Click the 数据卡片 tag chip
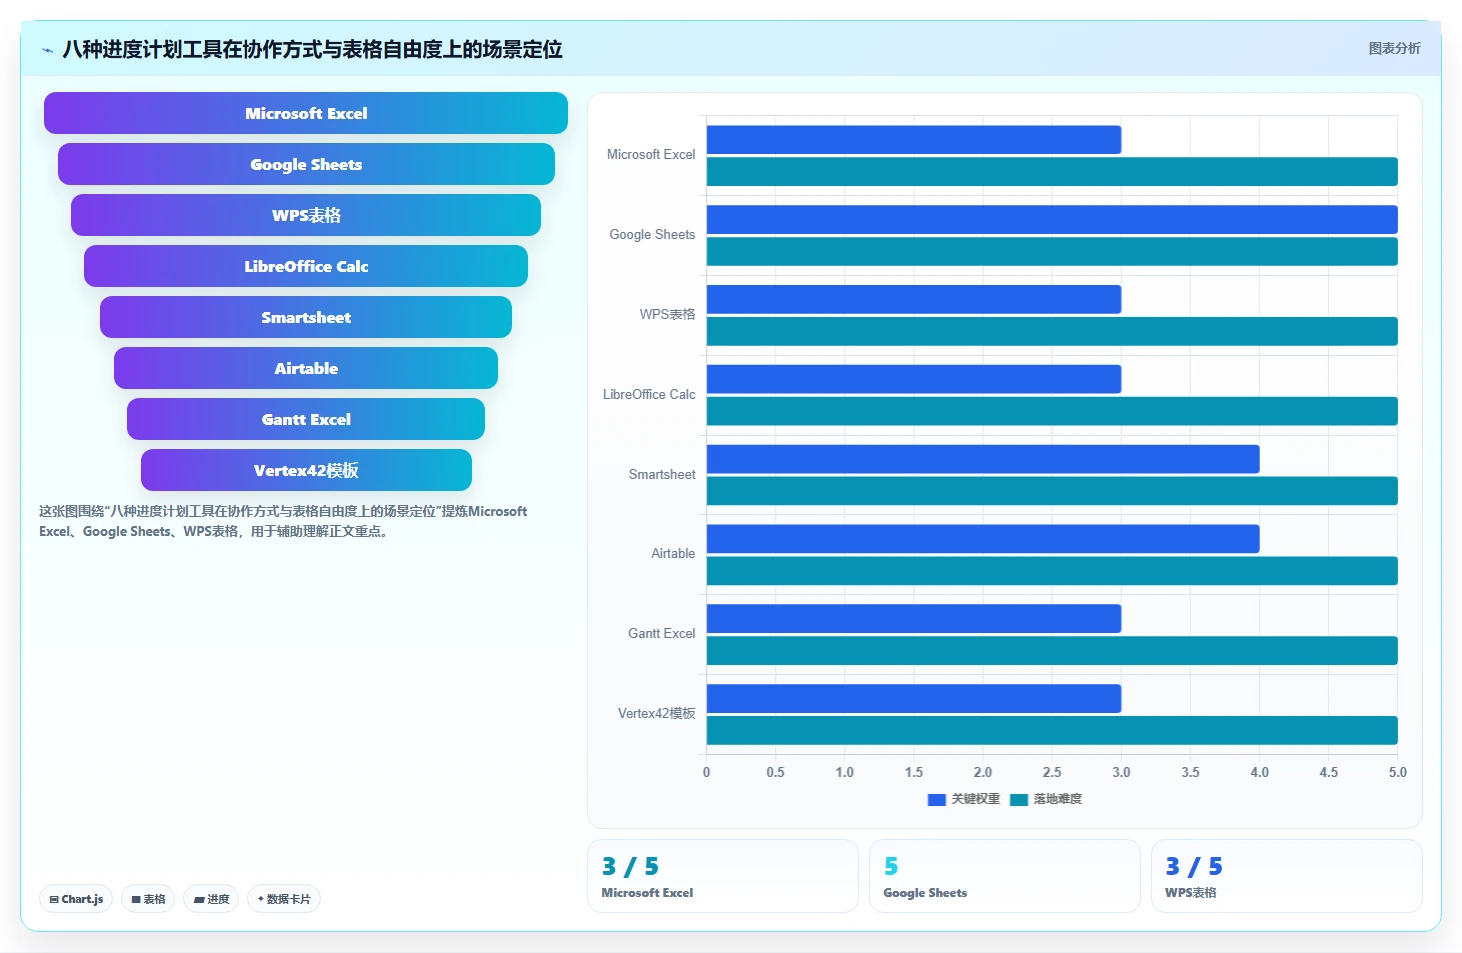This screenshot has height=953, width=1462. point(284,899)
